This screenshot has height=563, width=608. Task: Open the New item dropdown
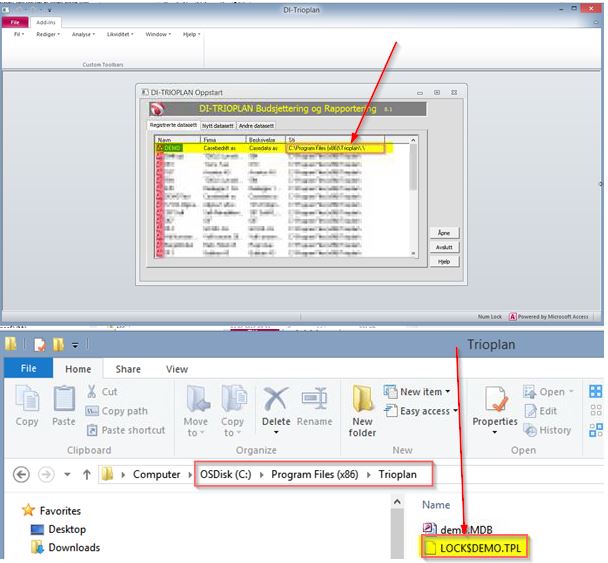417,392
